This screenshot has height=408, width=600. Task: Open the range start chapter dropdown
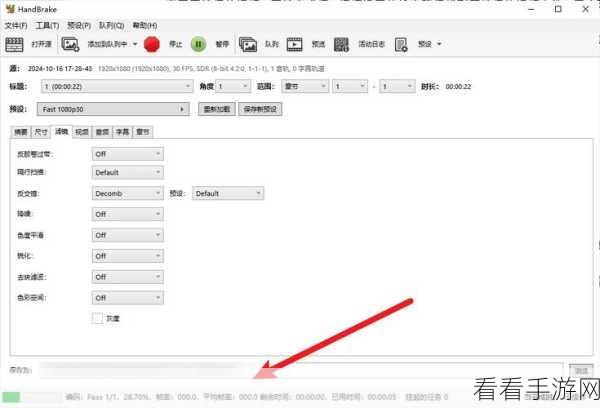click(x=350, y=86)
